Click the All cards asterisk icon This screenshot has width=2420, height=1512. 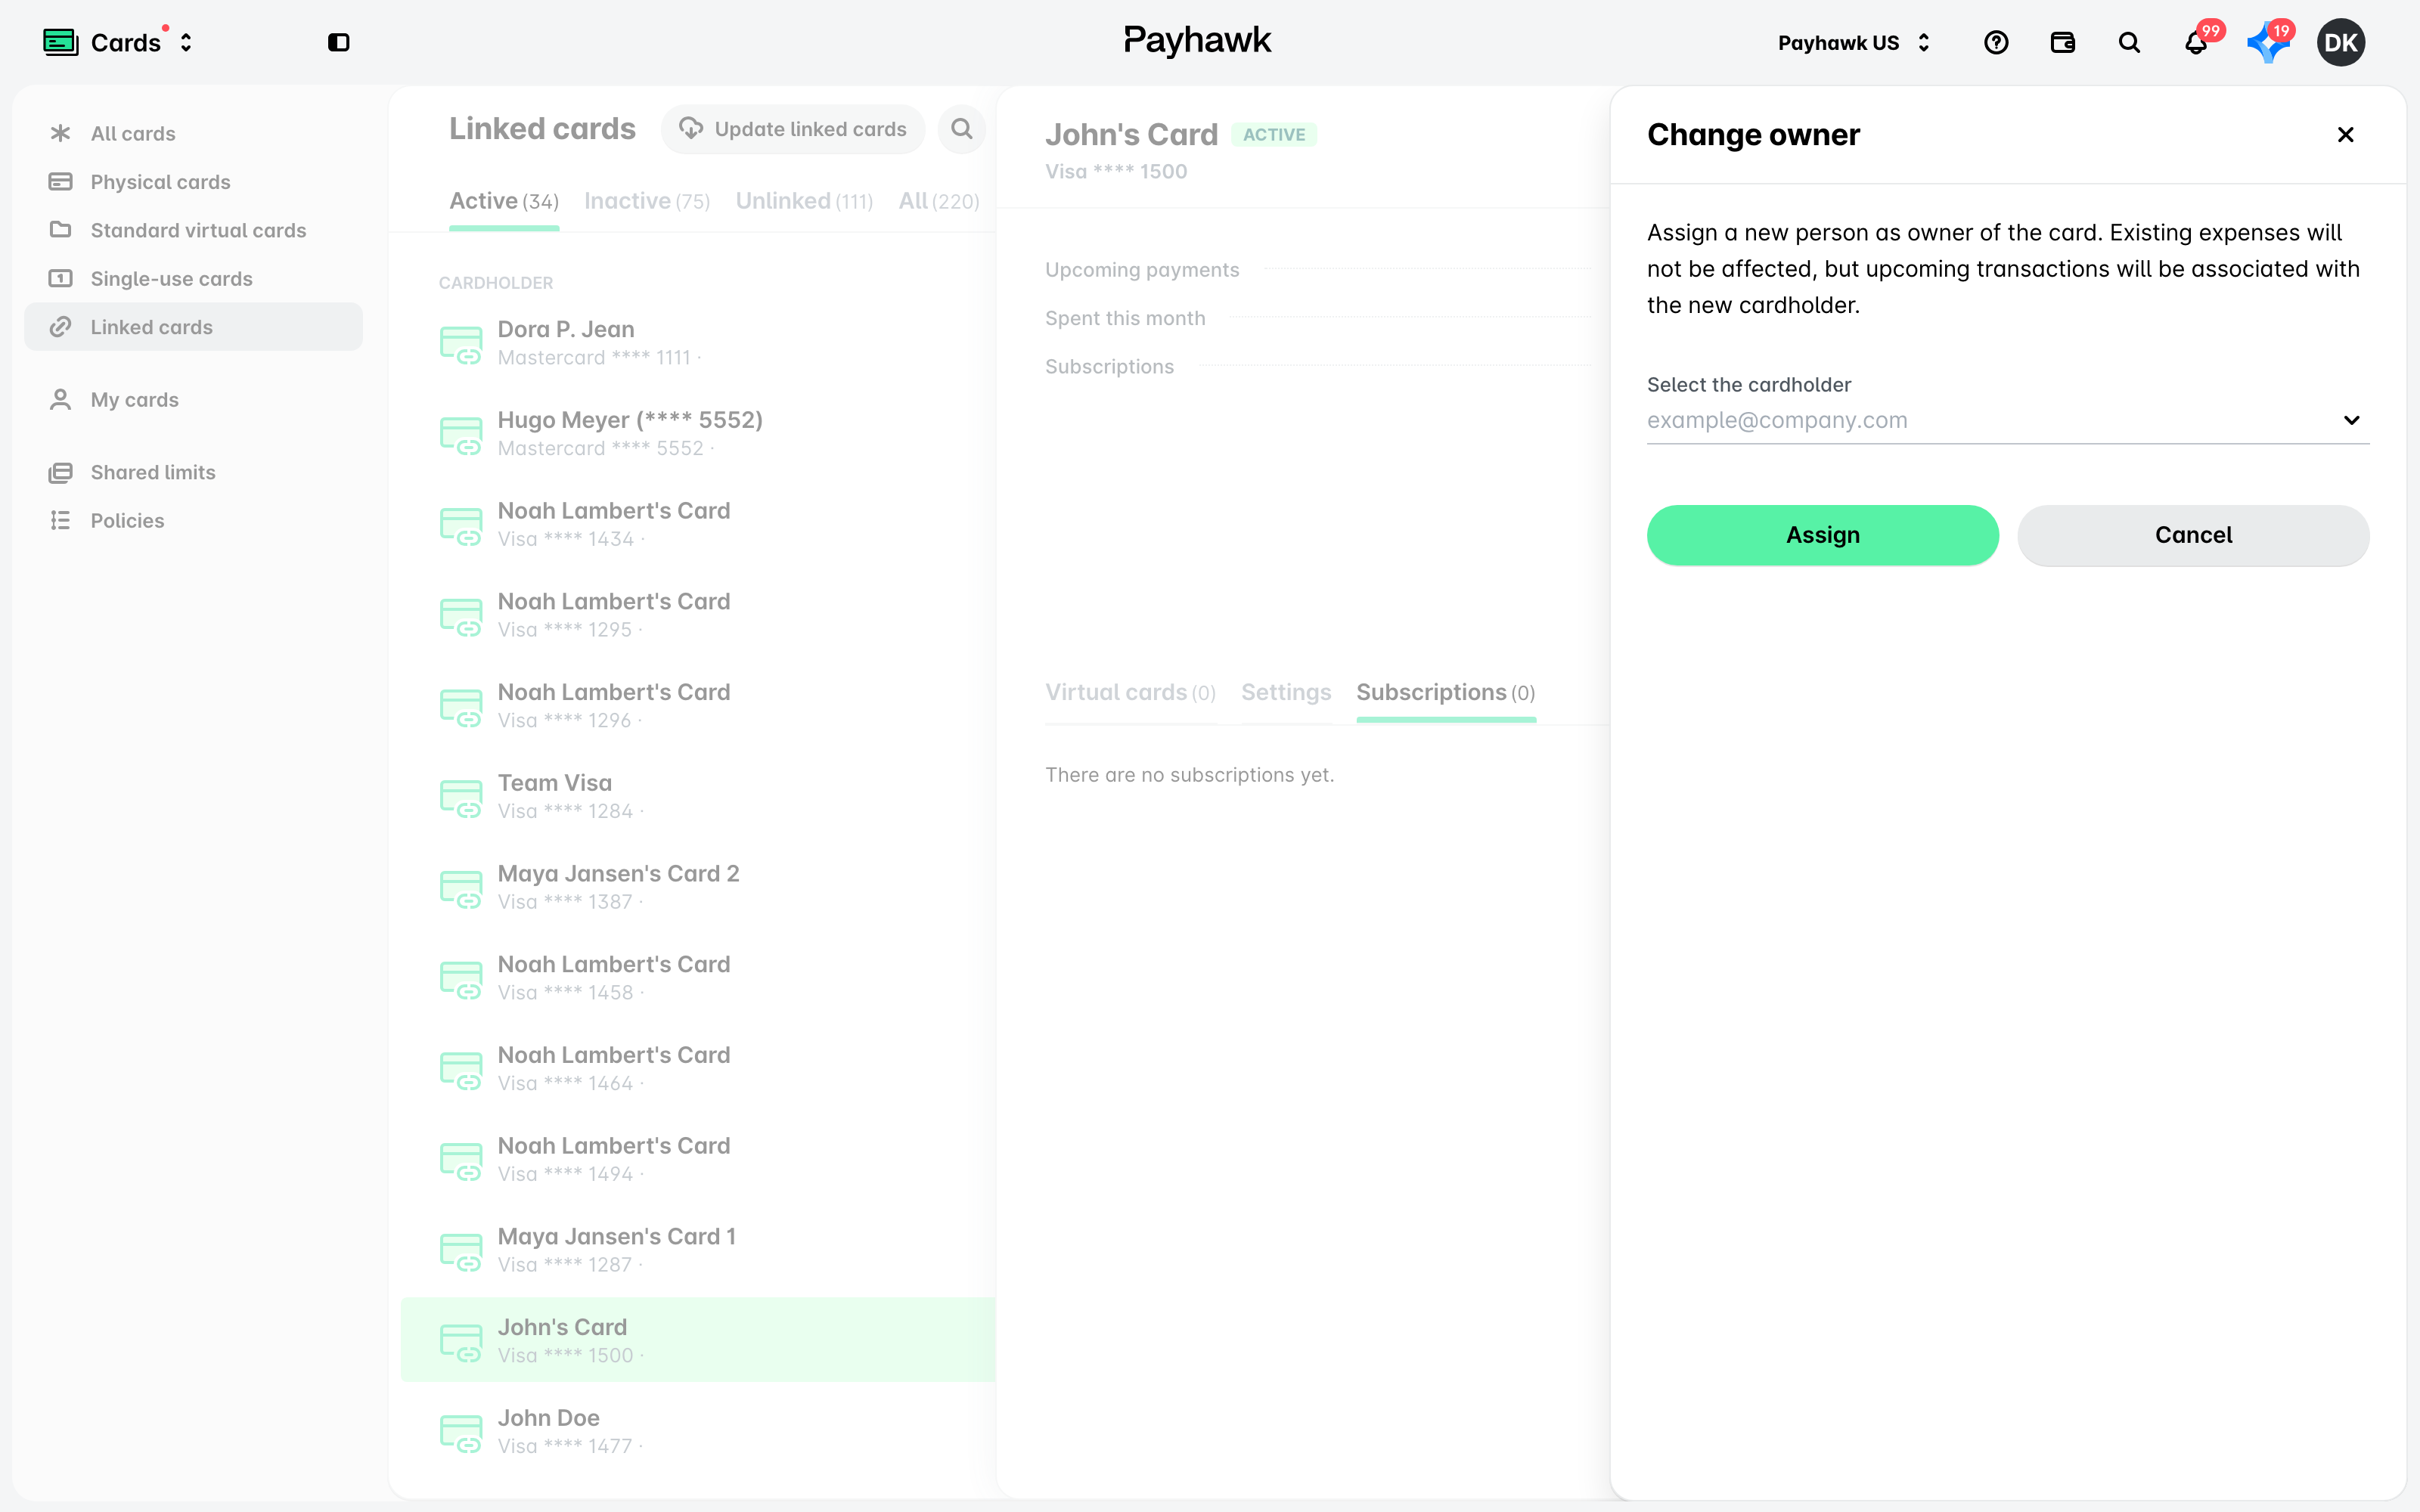60,133
